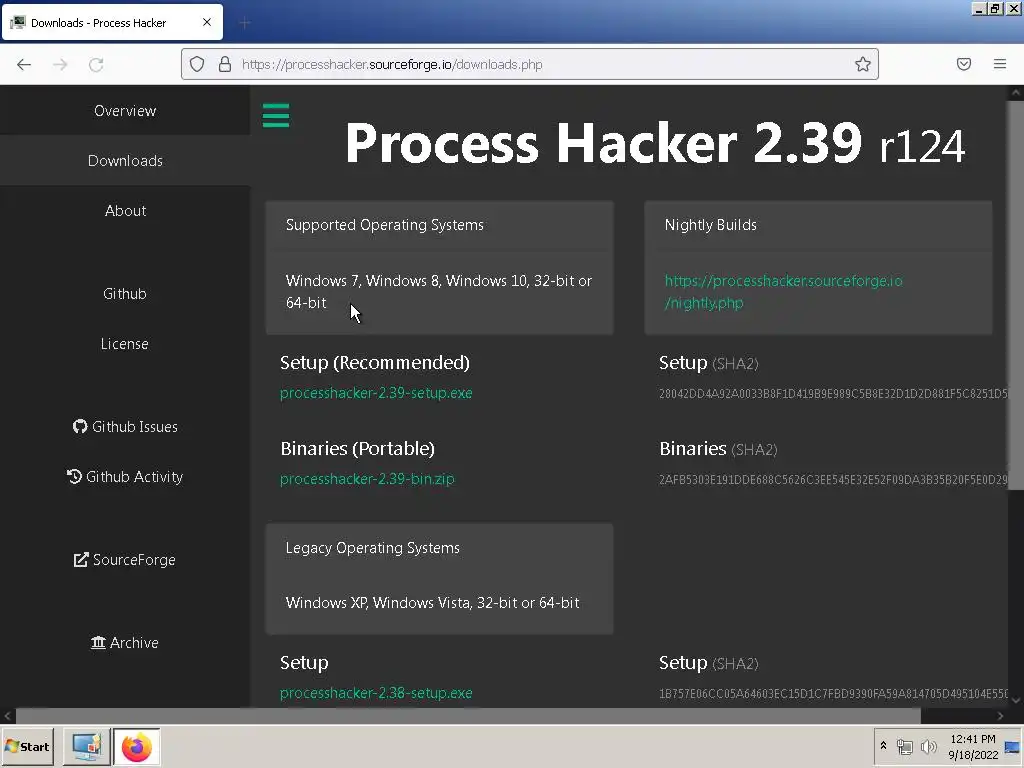1024x768 pixels.
Task: Download processhacker-2.39-setup.exe
Action: 376,392
